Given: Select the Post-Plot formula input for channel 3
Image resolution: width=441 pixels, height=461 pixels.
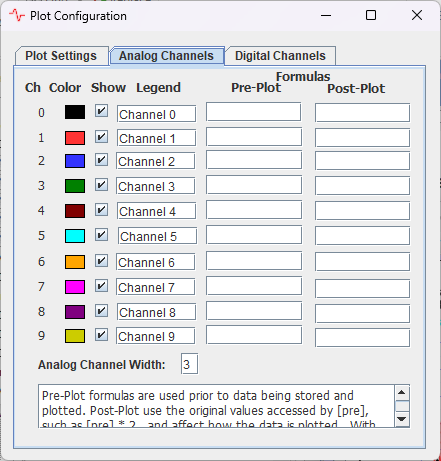Looking at the screenshot, I should click(x=362, y=186).
